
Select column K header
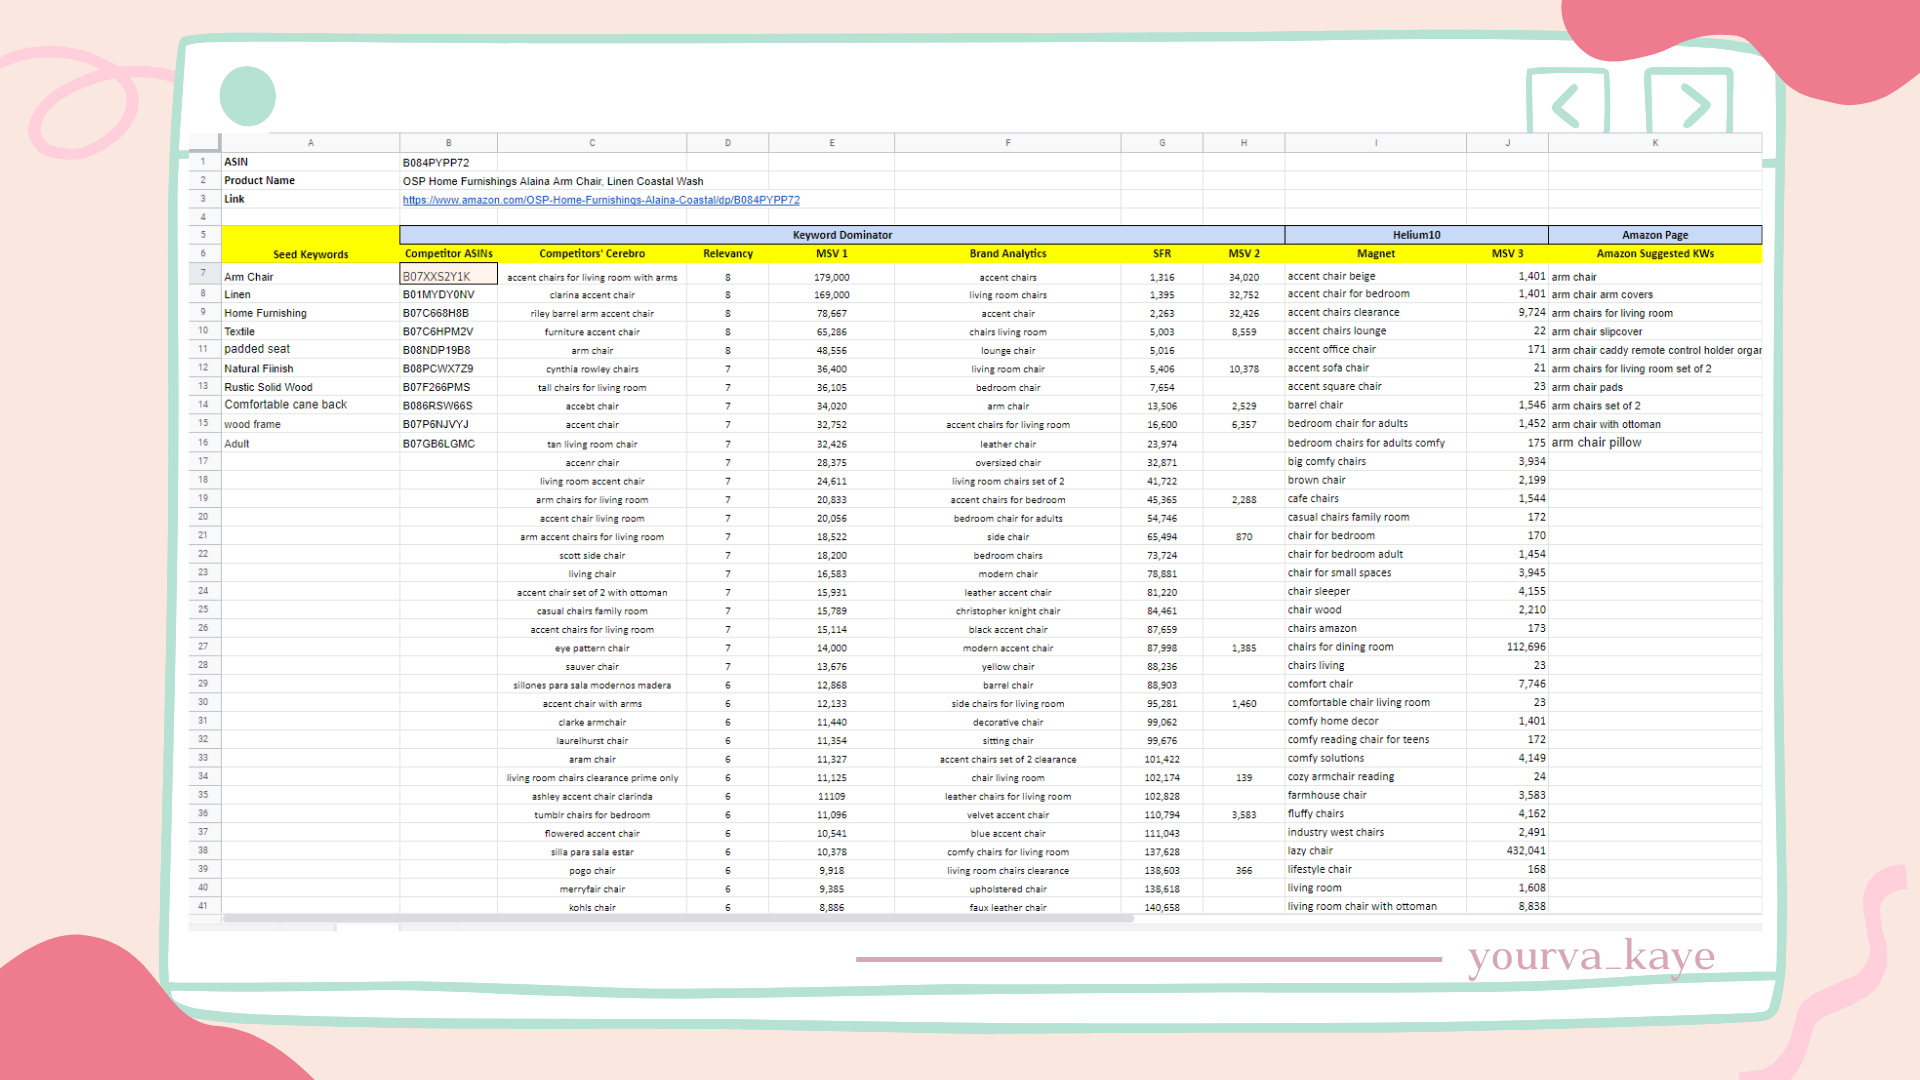coord(1655,143)
